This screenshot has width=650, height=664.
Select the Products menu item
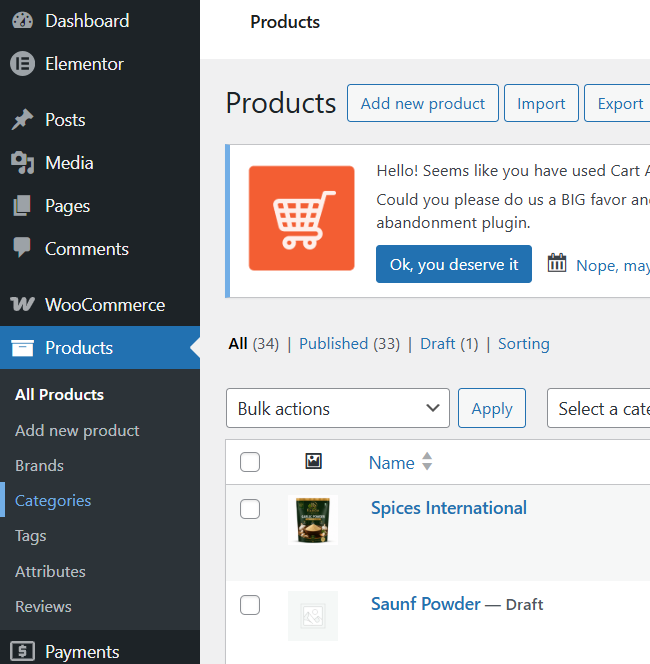click(100, 348)
